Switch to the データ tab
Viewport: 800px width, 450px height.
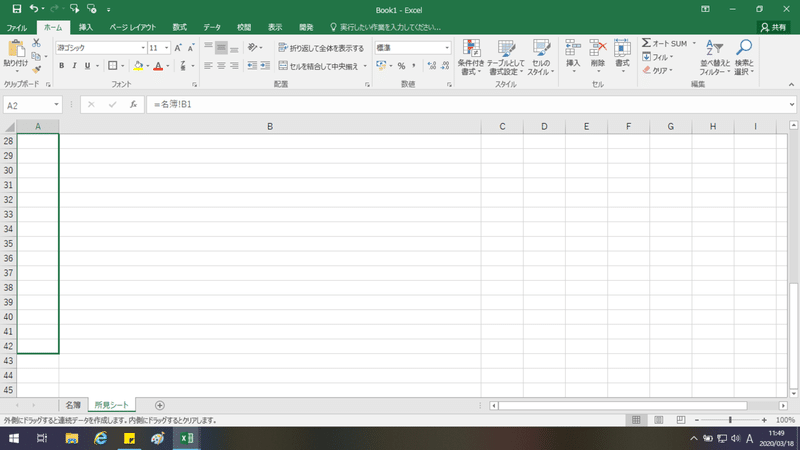pyautogui.click(x=212, y=28)
